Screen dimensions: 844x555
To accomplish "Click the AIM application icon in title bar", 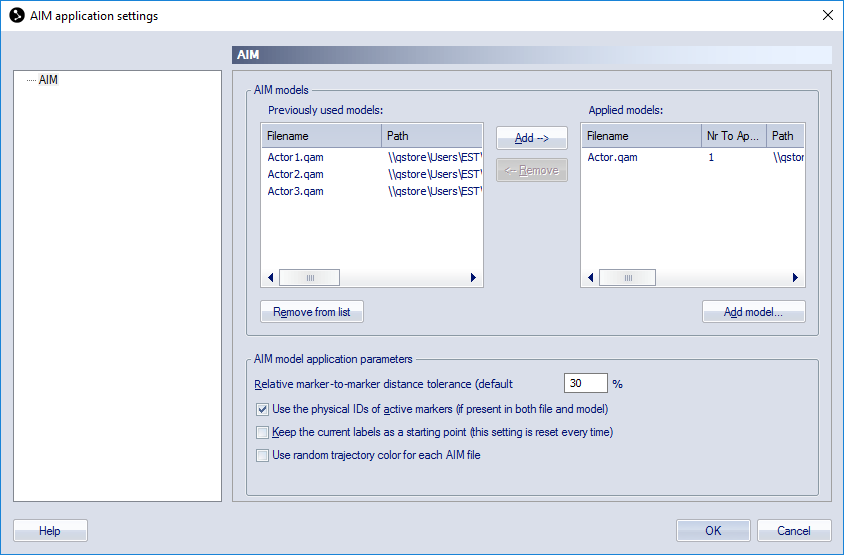I will coord(17,16).
